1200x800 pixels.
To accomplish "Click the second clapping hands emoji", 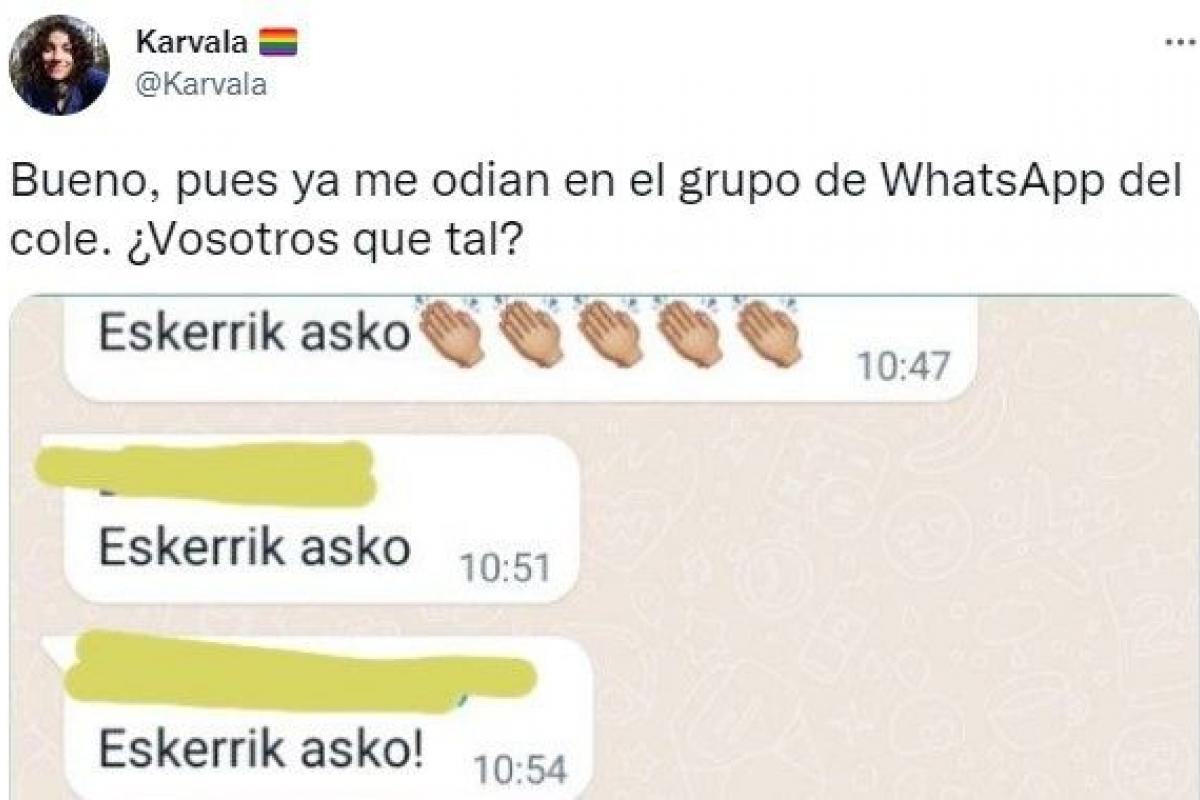I will point(531,331).
